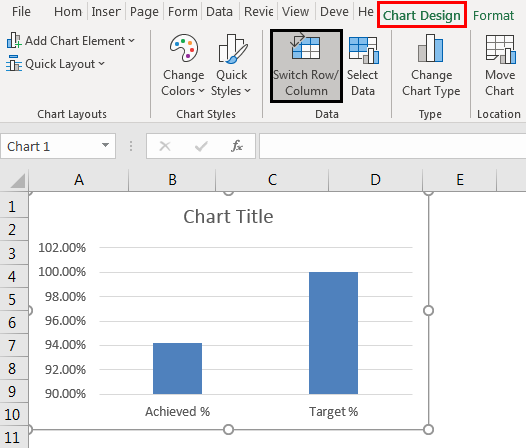Image resolution: width=526 pixels, height=448 pixels.
Task: Select column D header
Action: coord(375,180)
